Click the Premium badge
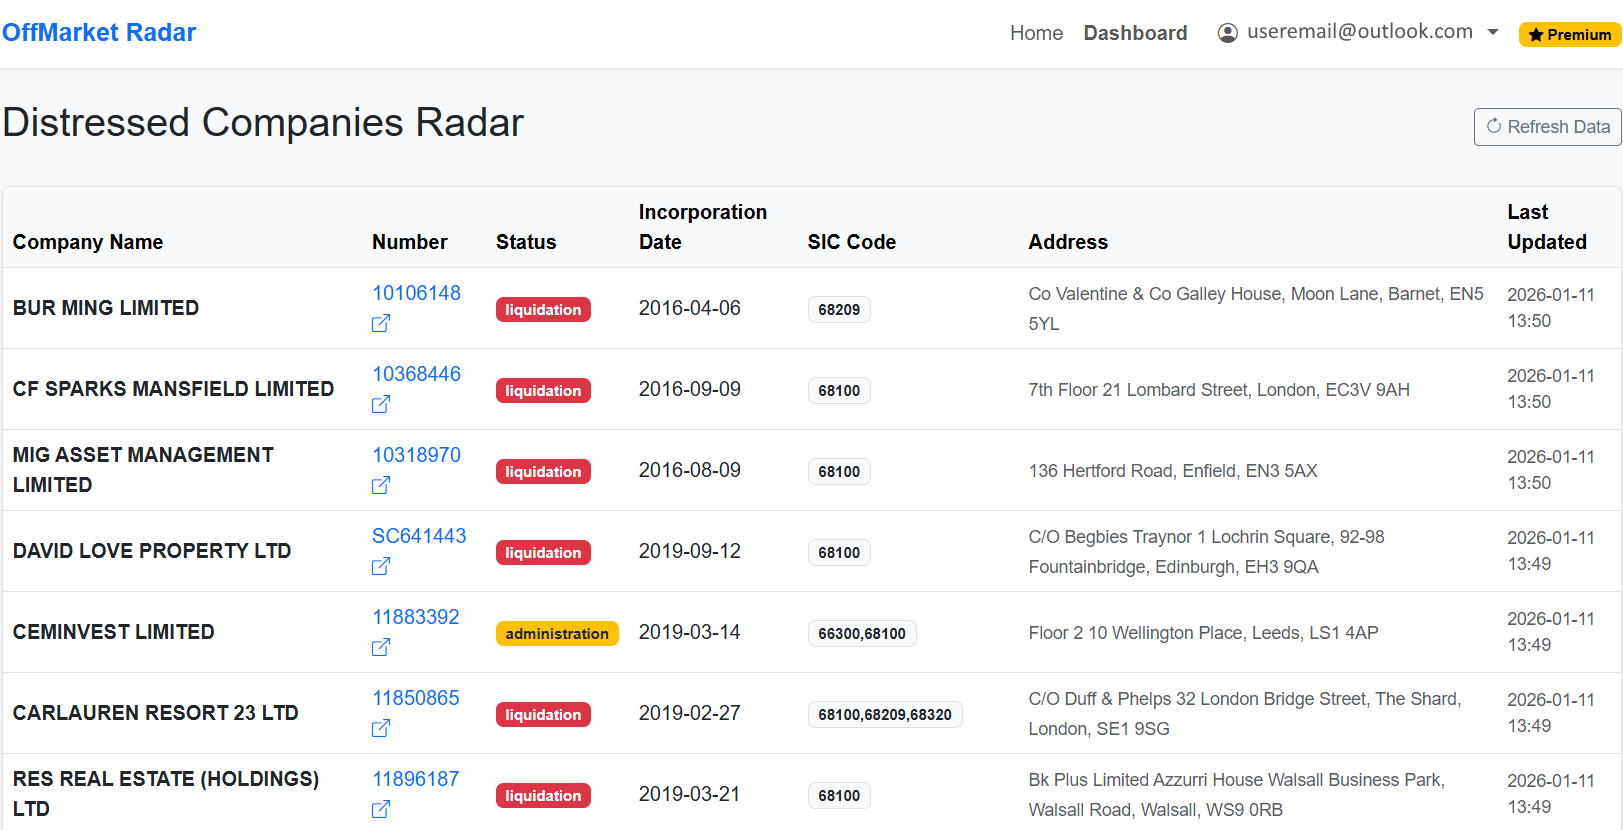1623x830 pixels. tap(1569, 35)
